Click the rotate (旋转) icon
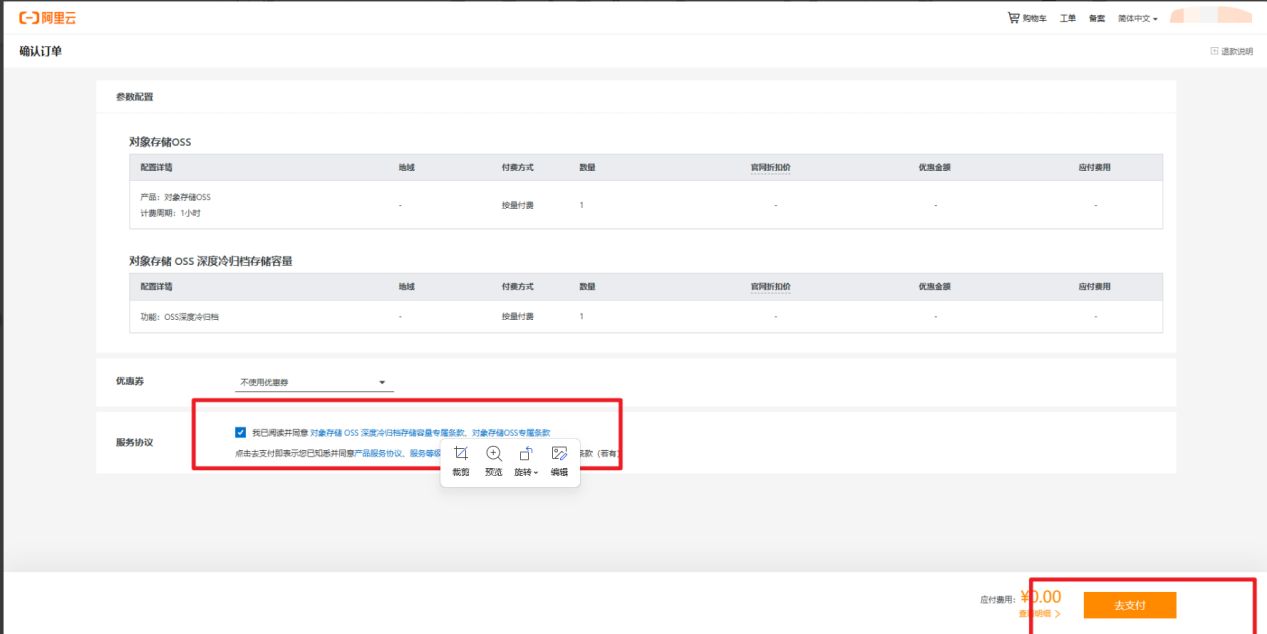This screenshot has width=1267, height=634. click(x=526, y=453)
